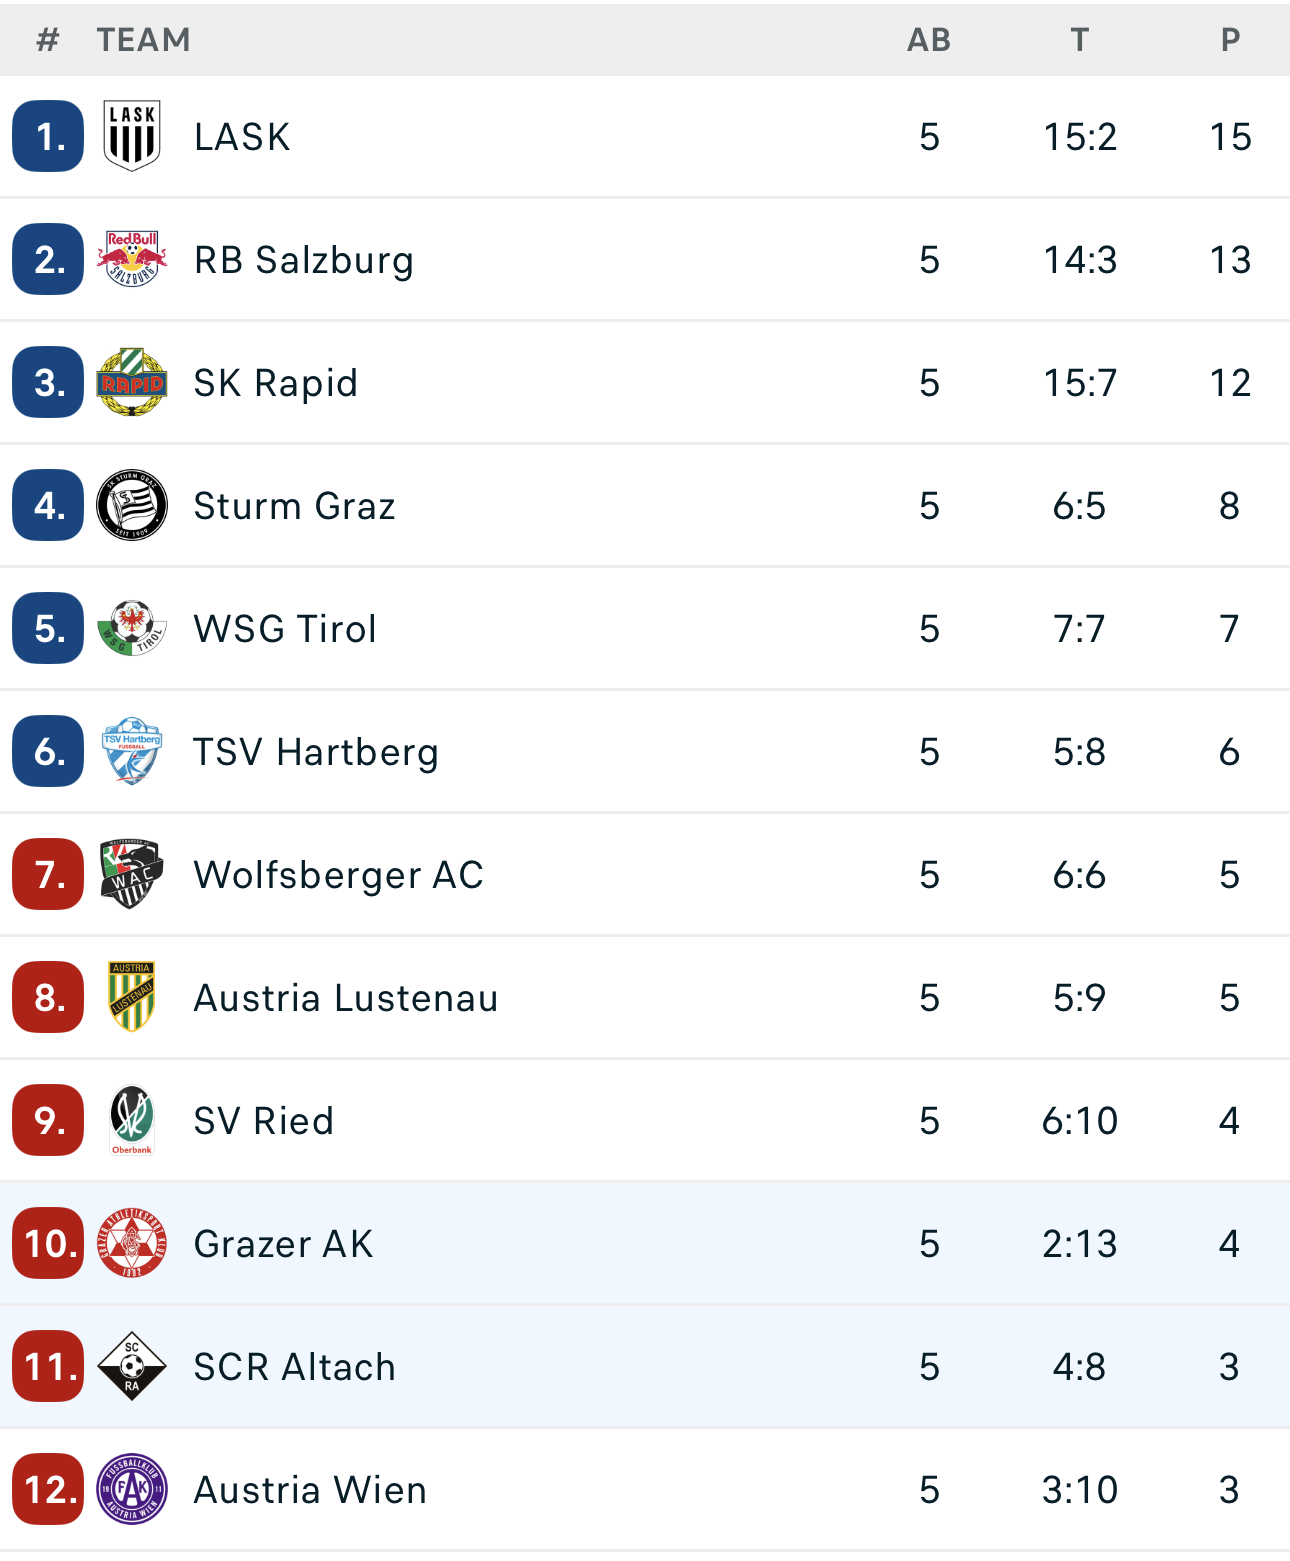1290x1561 pixels.
Task: Click the Austria Lustenau striped crest
Action: coord(132,997)
